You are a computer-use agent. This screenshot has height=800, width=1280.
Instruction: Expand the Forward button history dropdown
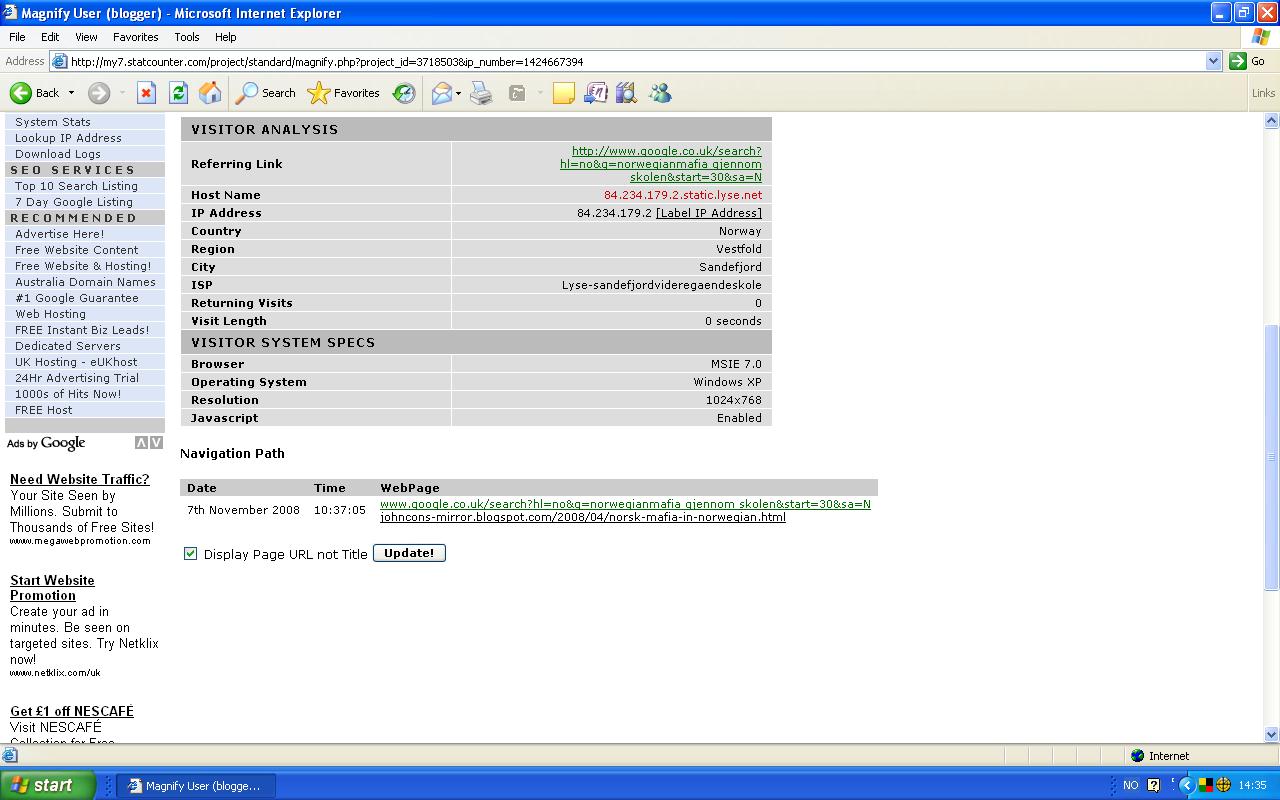[122, 93]
